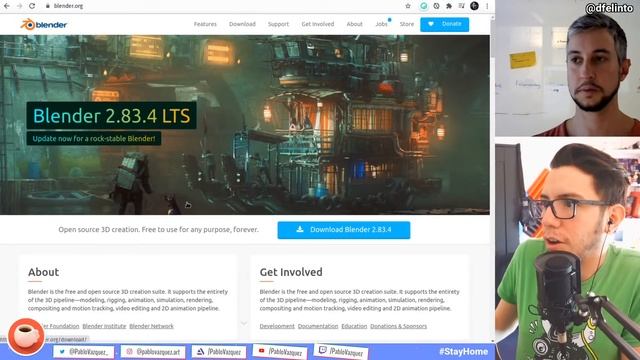
Task: Open the Blender Network link
Action: pyautogui.click(x=151, y=326)
